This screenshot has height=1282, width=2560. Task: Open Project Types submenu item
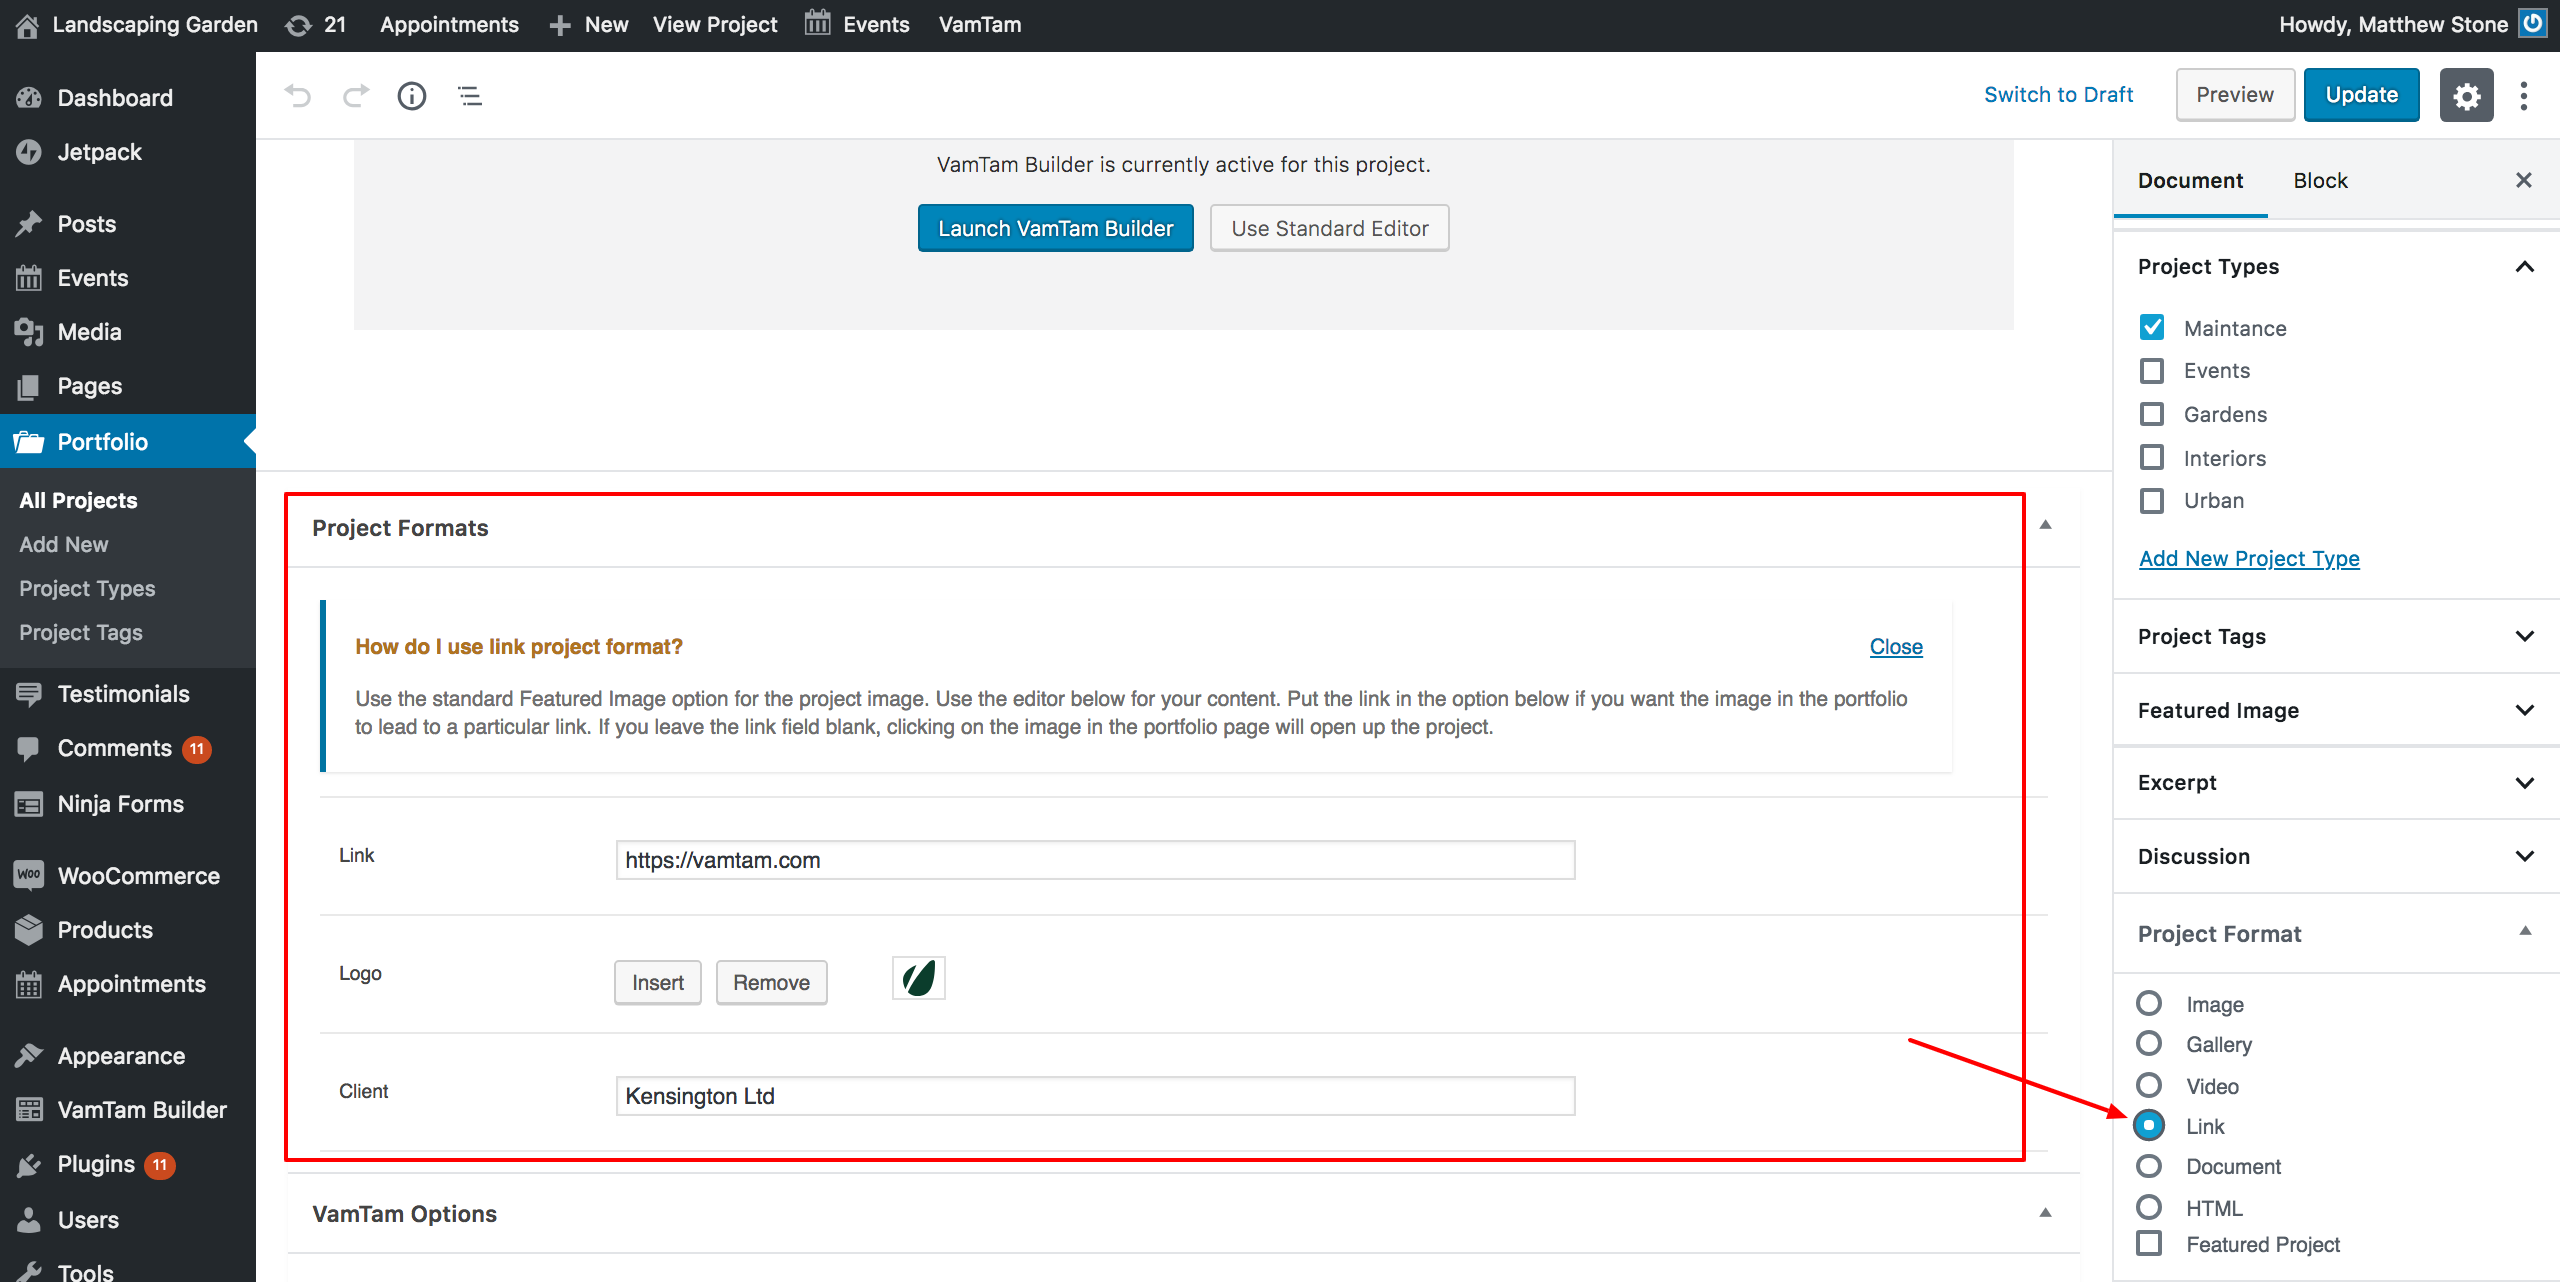(87, 588)
